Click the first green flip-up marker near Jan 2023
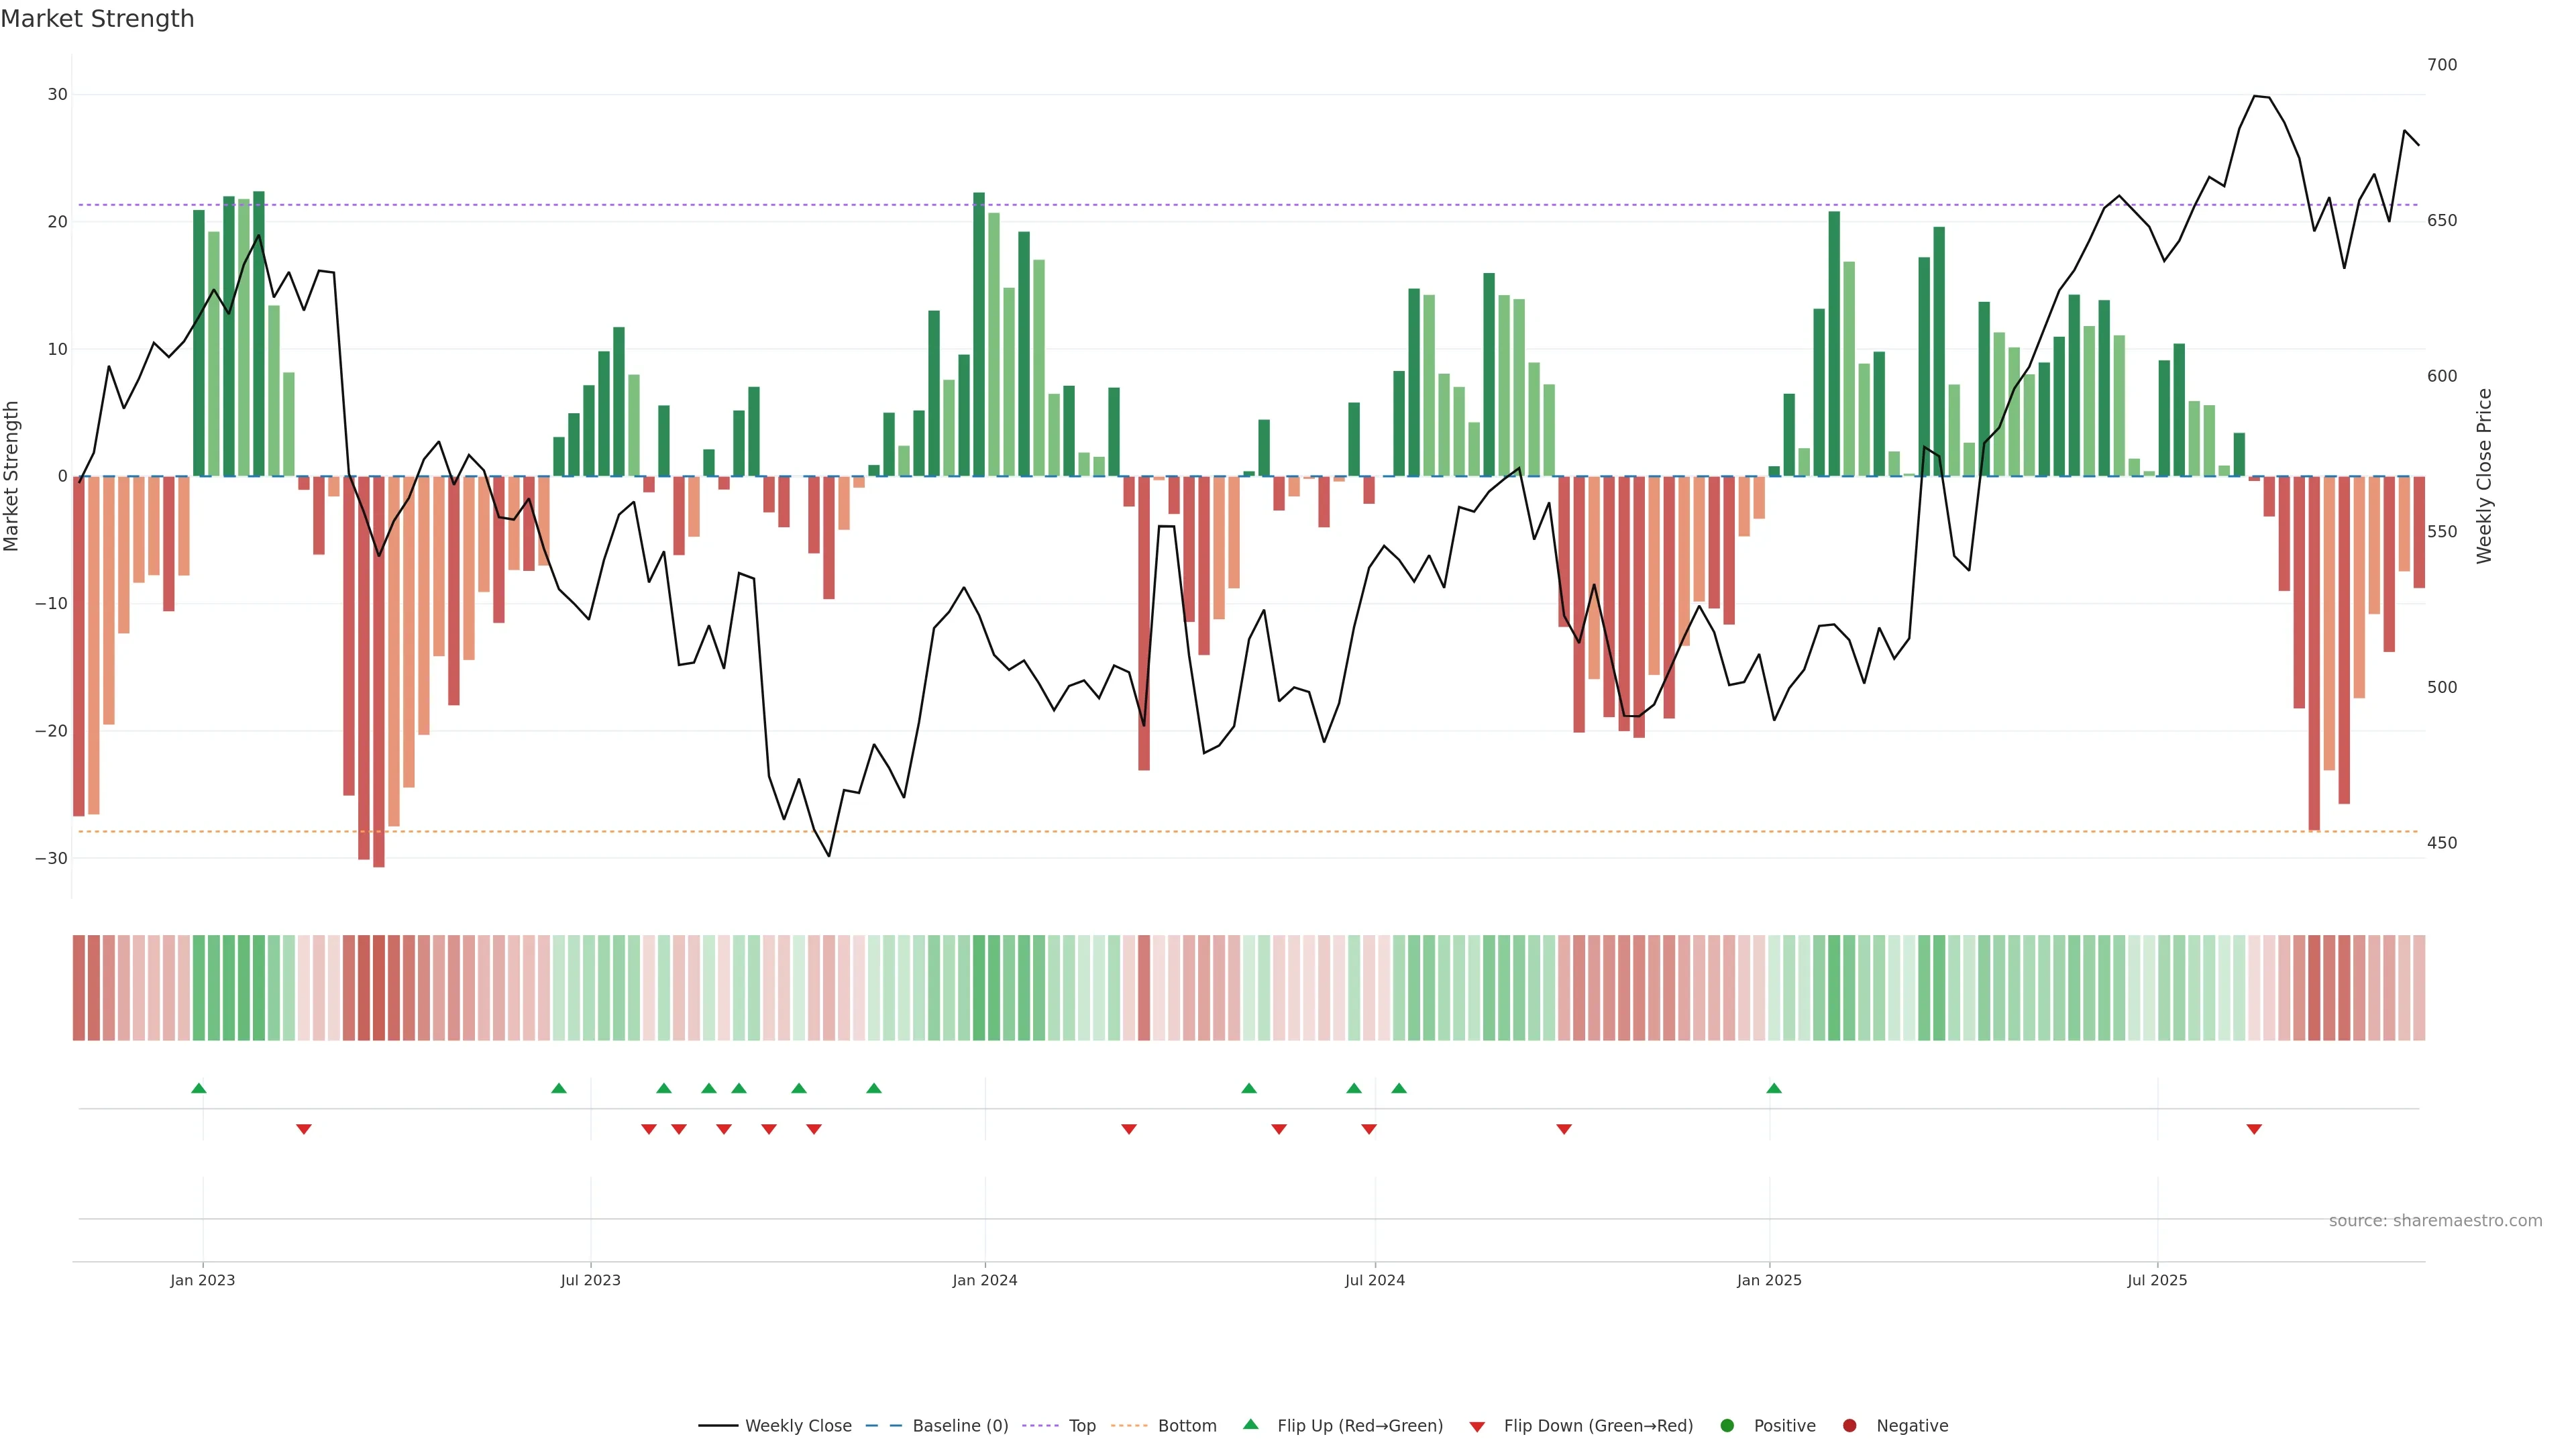This screenshot has width=2576, height=1449. [199, 1088]
